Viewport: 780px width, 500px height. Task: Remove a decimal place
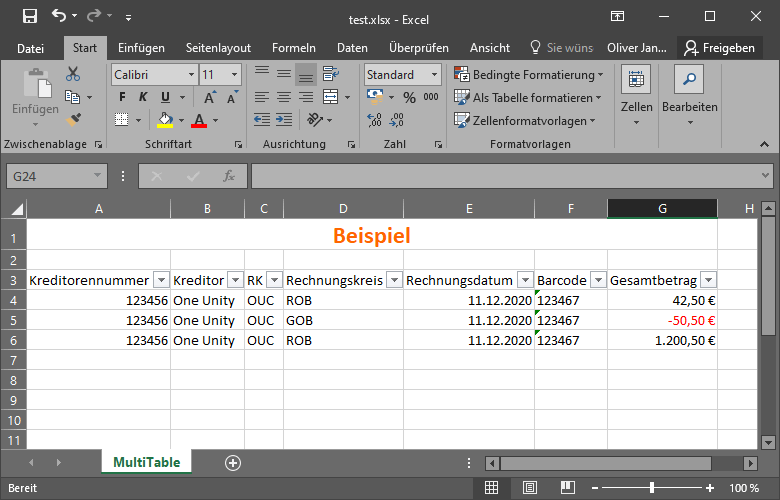coord(396,120)
